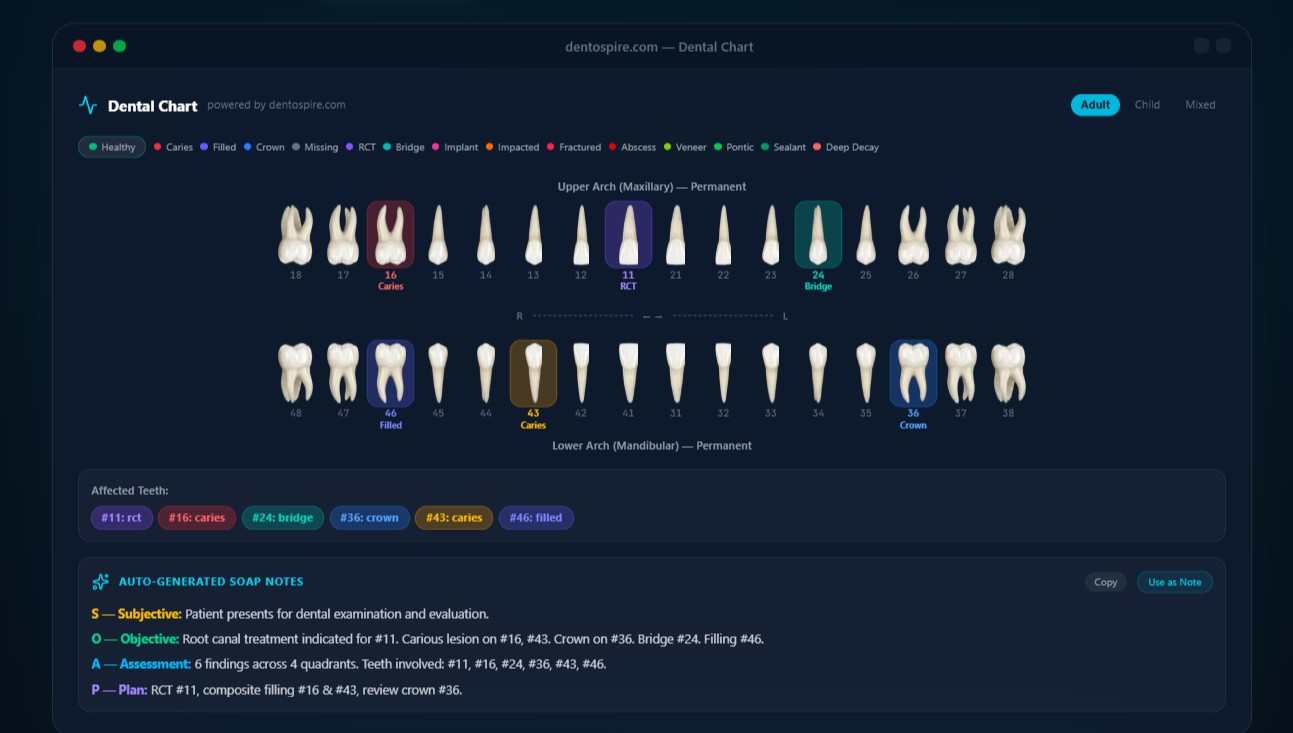Choose the Caries condition in legend

pos(173,147)
